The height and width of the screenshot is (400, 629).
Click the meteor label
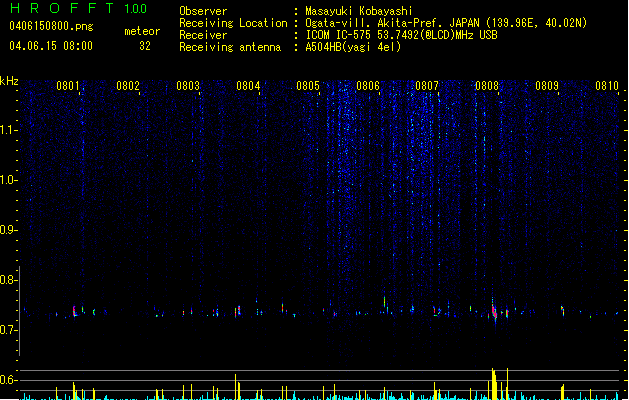point(142,31)
